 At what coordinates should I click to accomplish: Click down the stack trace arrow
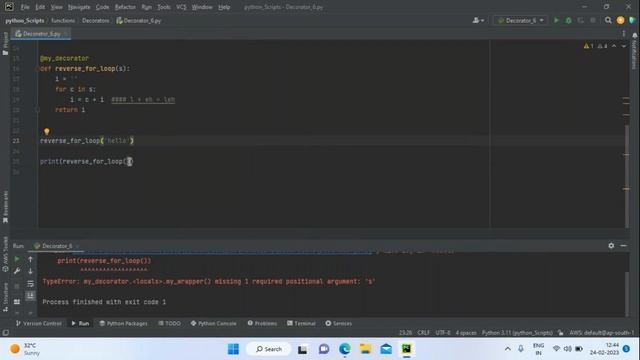coord(30,271)
